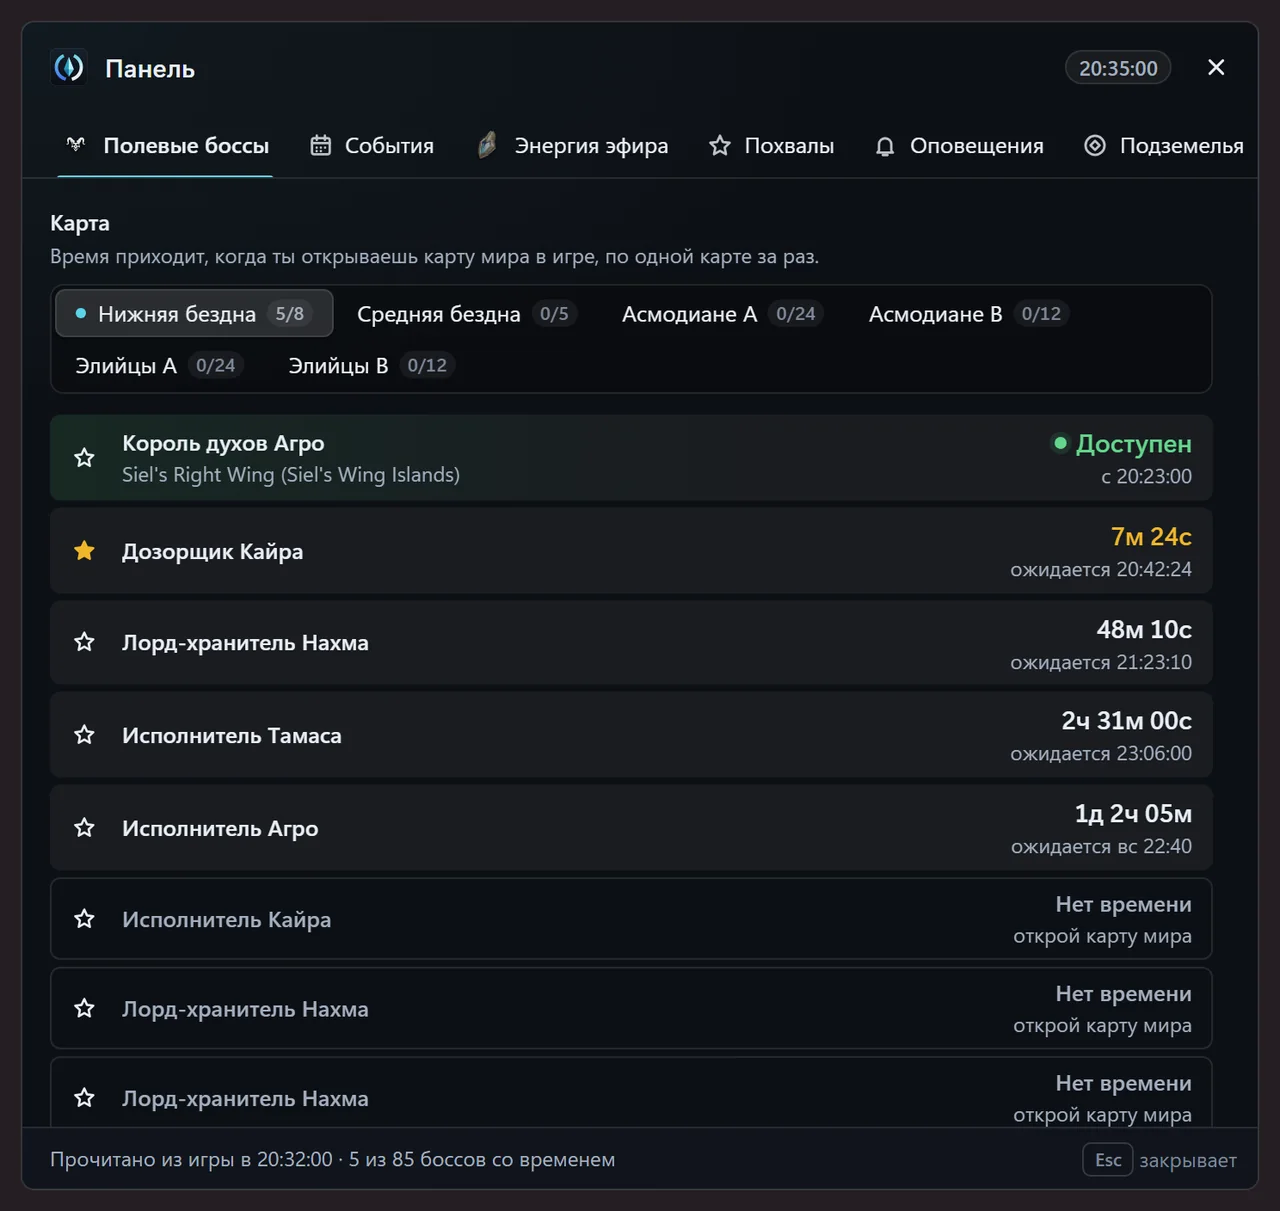Favorite Король духов Агро with its star

84,458
